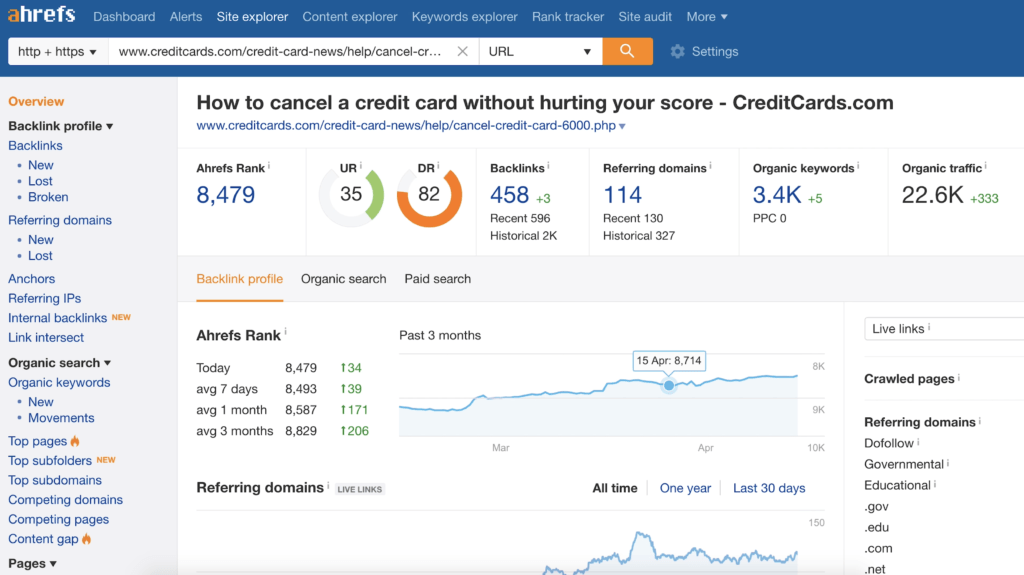
Task: Open Broken backlinks in the sidebar
Action: (48, 197)
